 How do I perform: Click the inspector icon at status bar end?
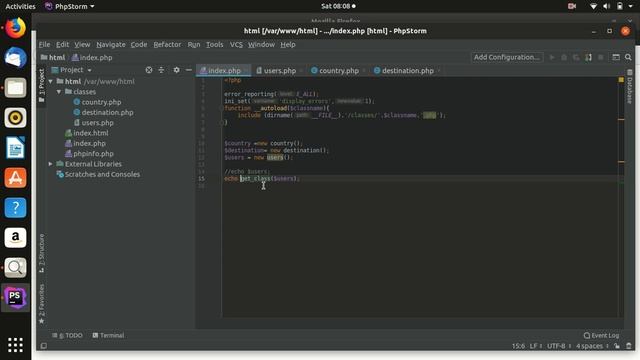click(x=629, y=346)
